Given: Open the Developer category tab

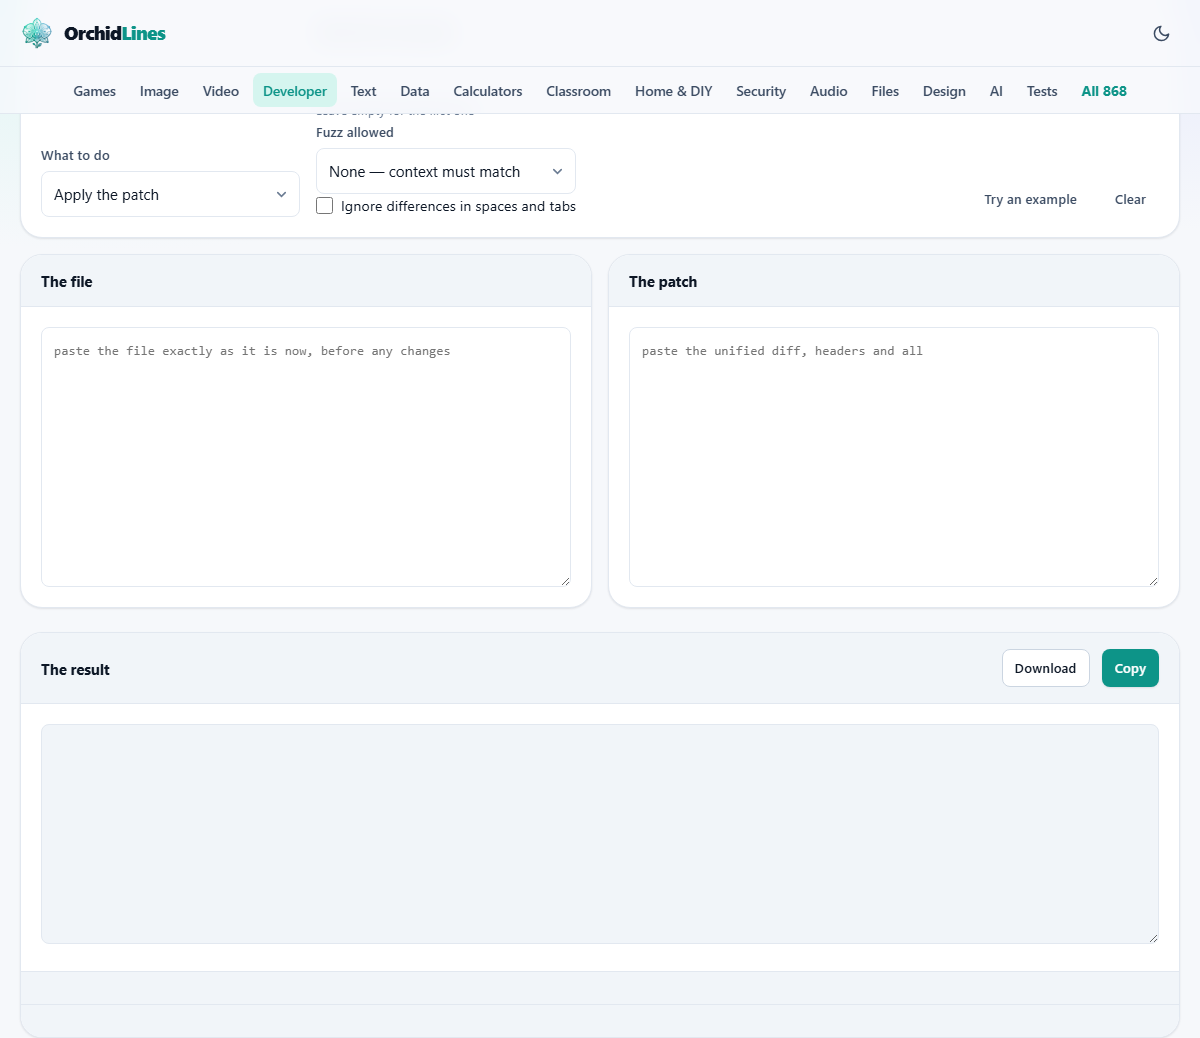Looking at the screenshot, I should pos(295,91).
